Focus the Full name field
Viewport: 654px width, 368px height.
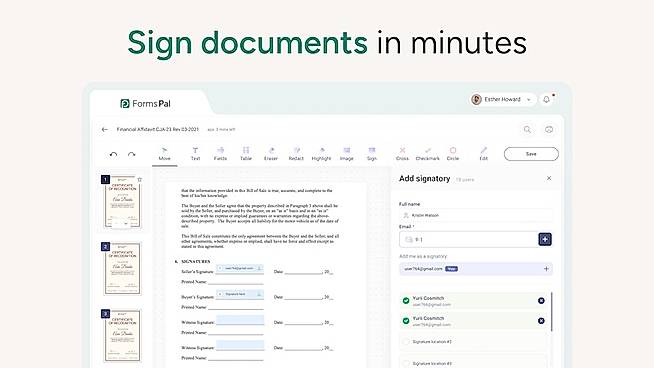tap(475, 215)
